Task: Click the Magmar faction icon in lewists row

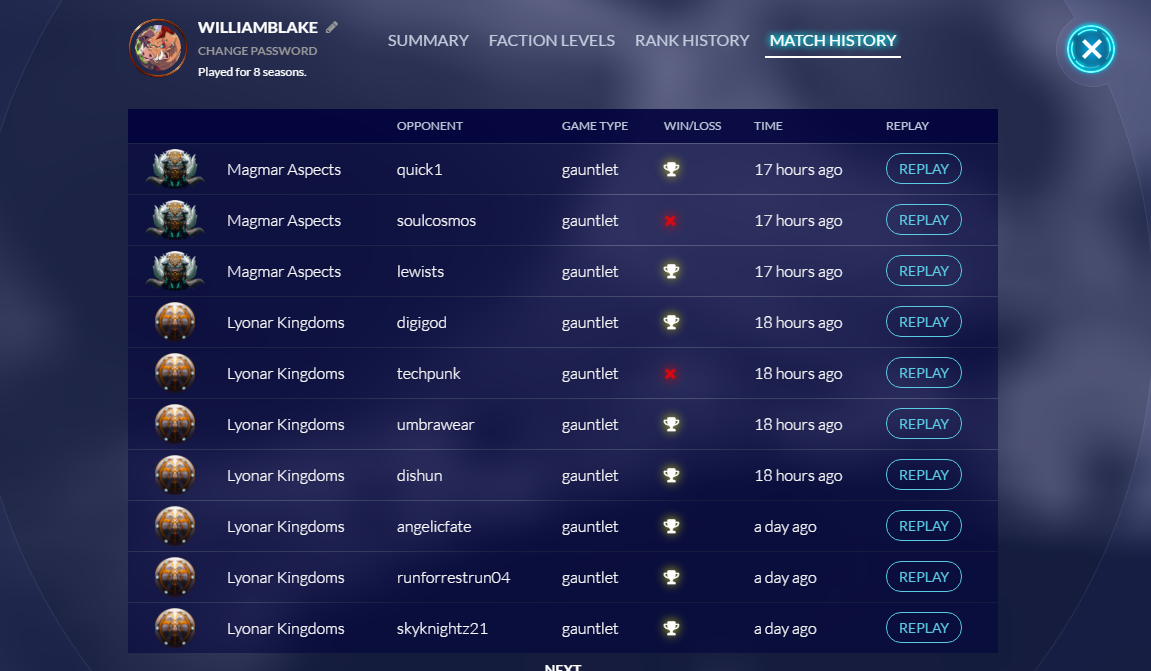Action: (175, 271)
